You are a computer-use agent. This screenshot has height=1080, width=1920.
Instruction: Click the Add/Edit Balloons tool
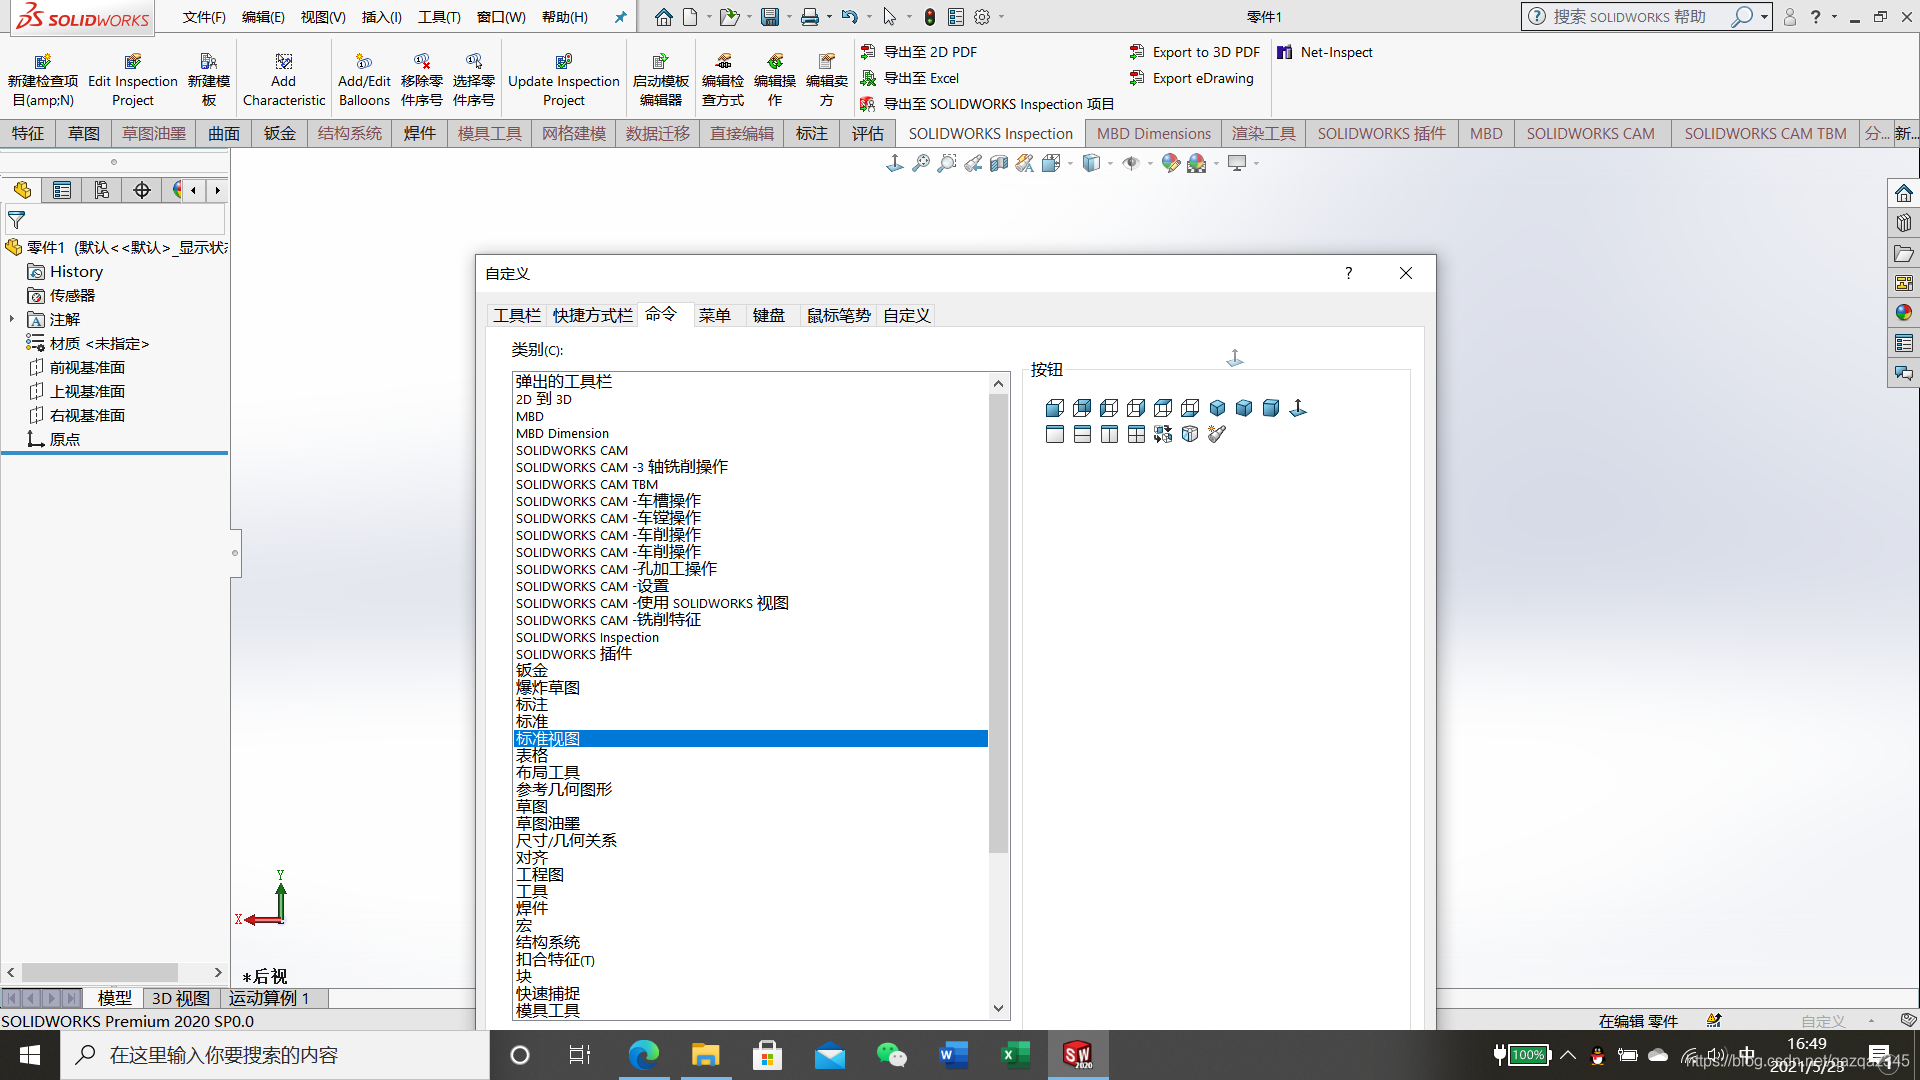click(364, 79)
